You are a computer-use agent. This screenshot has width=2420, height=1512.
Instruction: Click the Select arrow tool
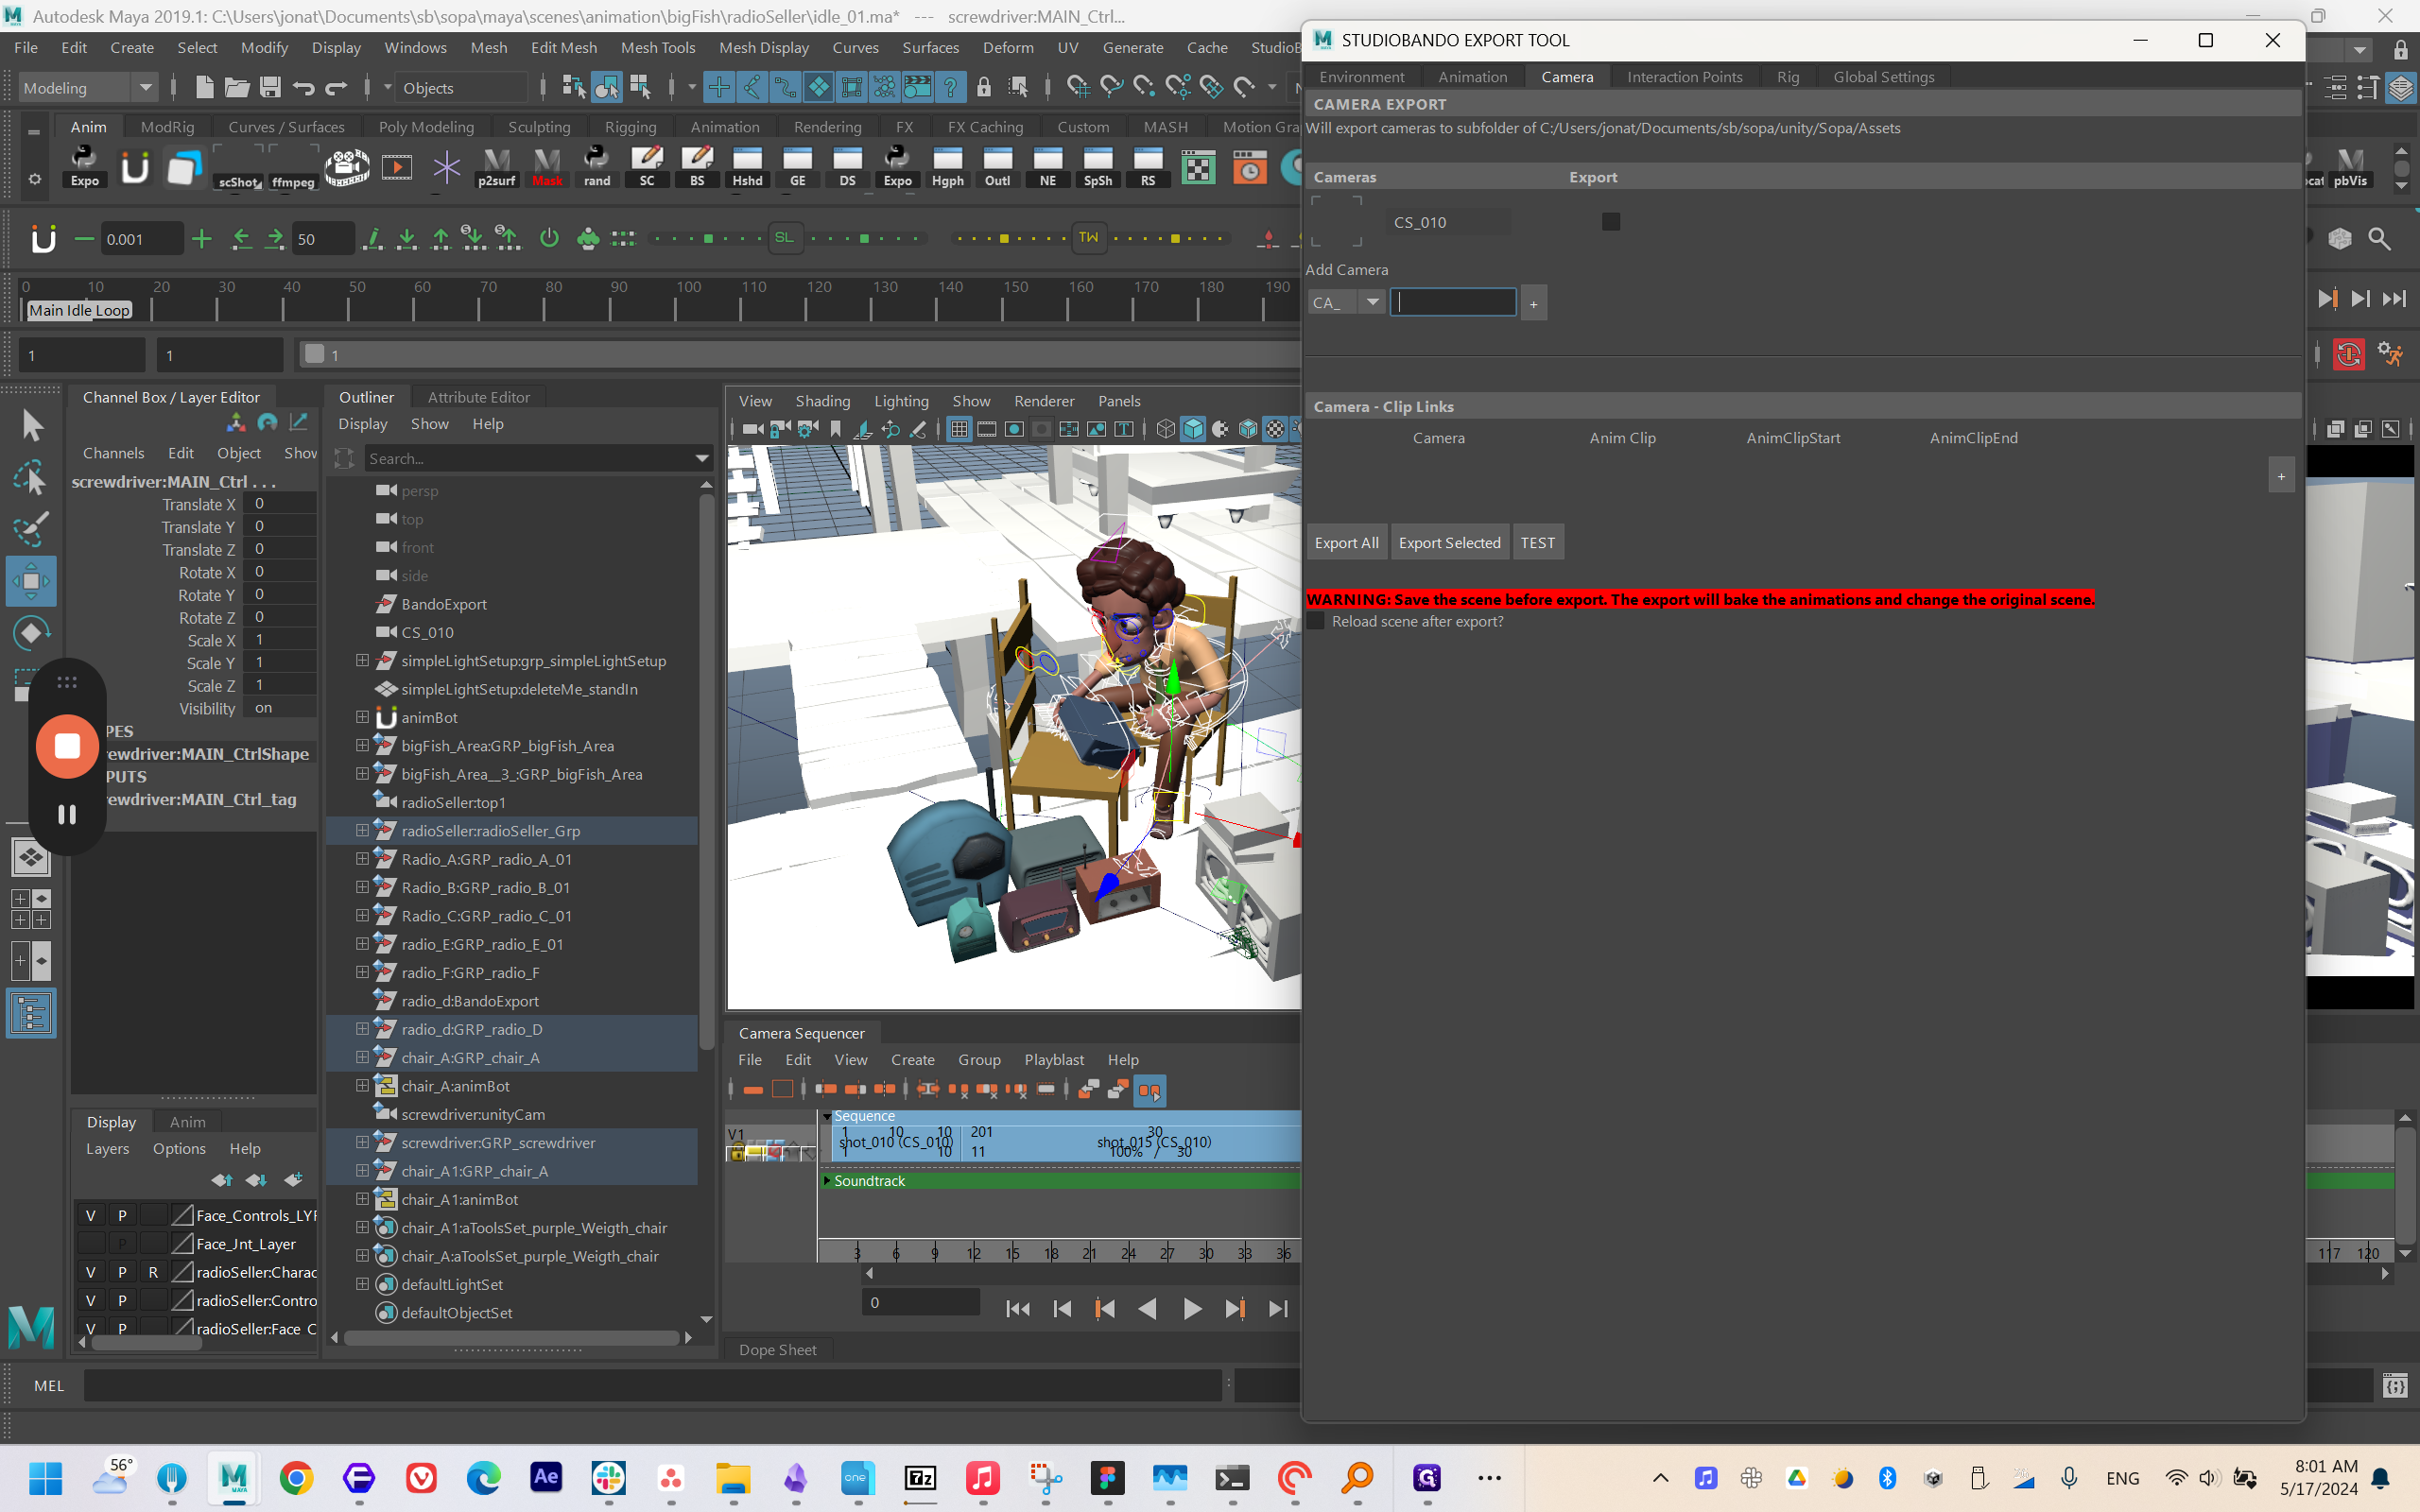point(32,427)
